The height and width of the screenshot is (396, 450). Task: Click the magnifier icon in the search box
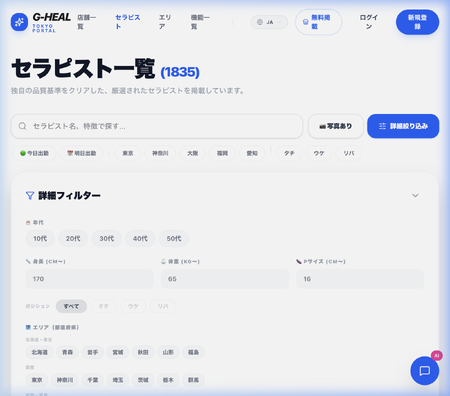22,126
